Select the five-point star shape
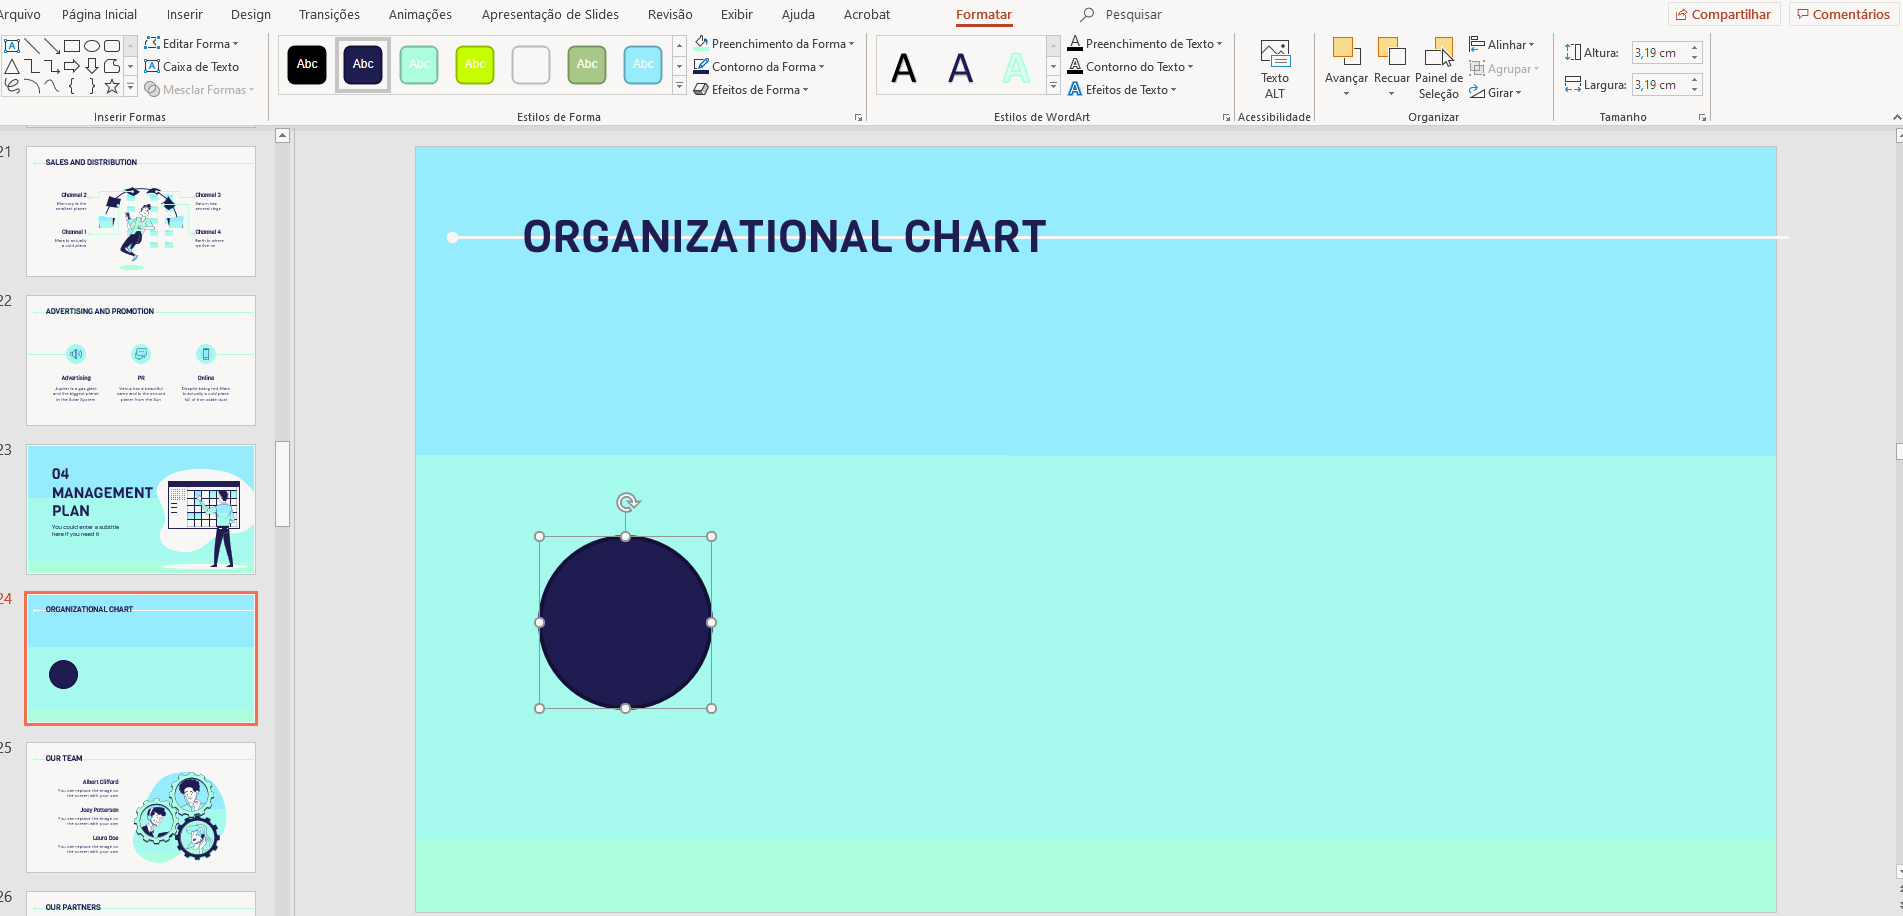This screenshot has height=916, width=1903. click(112, 86)
